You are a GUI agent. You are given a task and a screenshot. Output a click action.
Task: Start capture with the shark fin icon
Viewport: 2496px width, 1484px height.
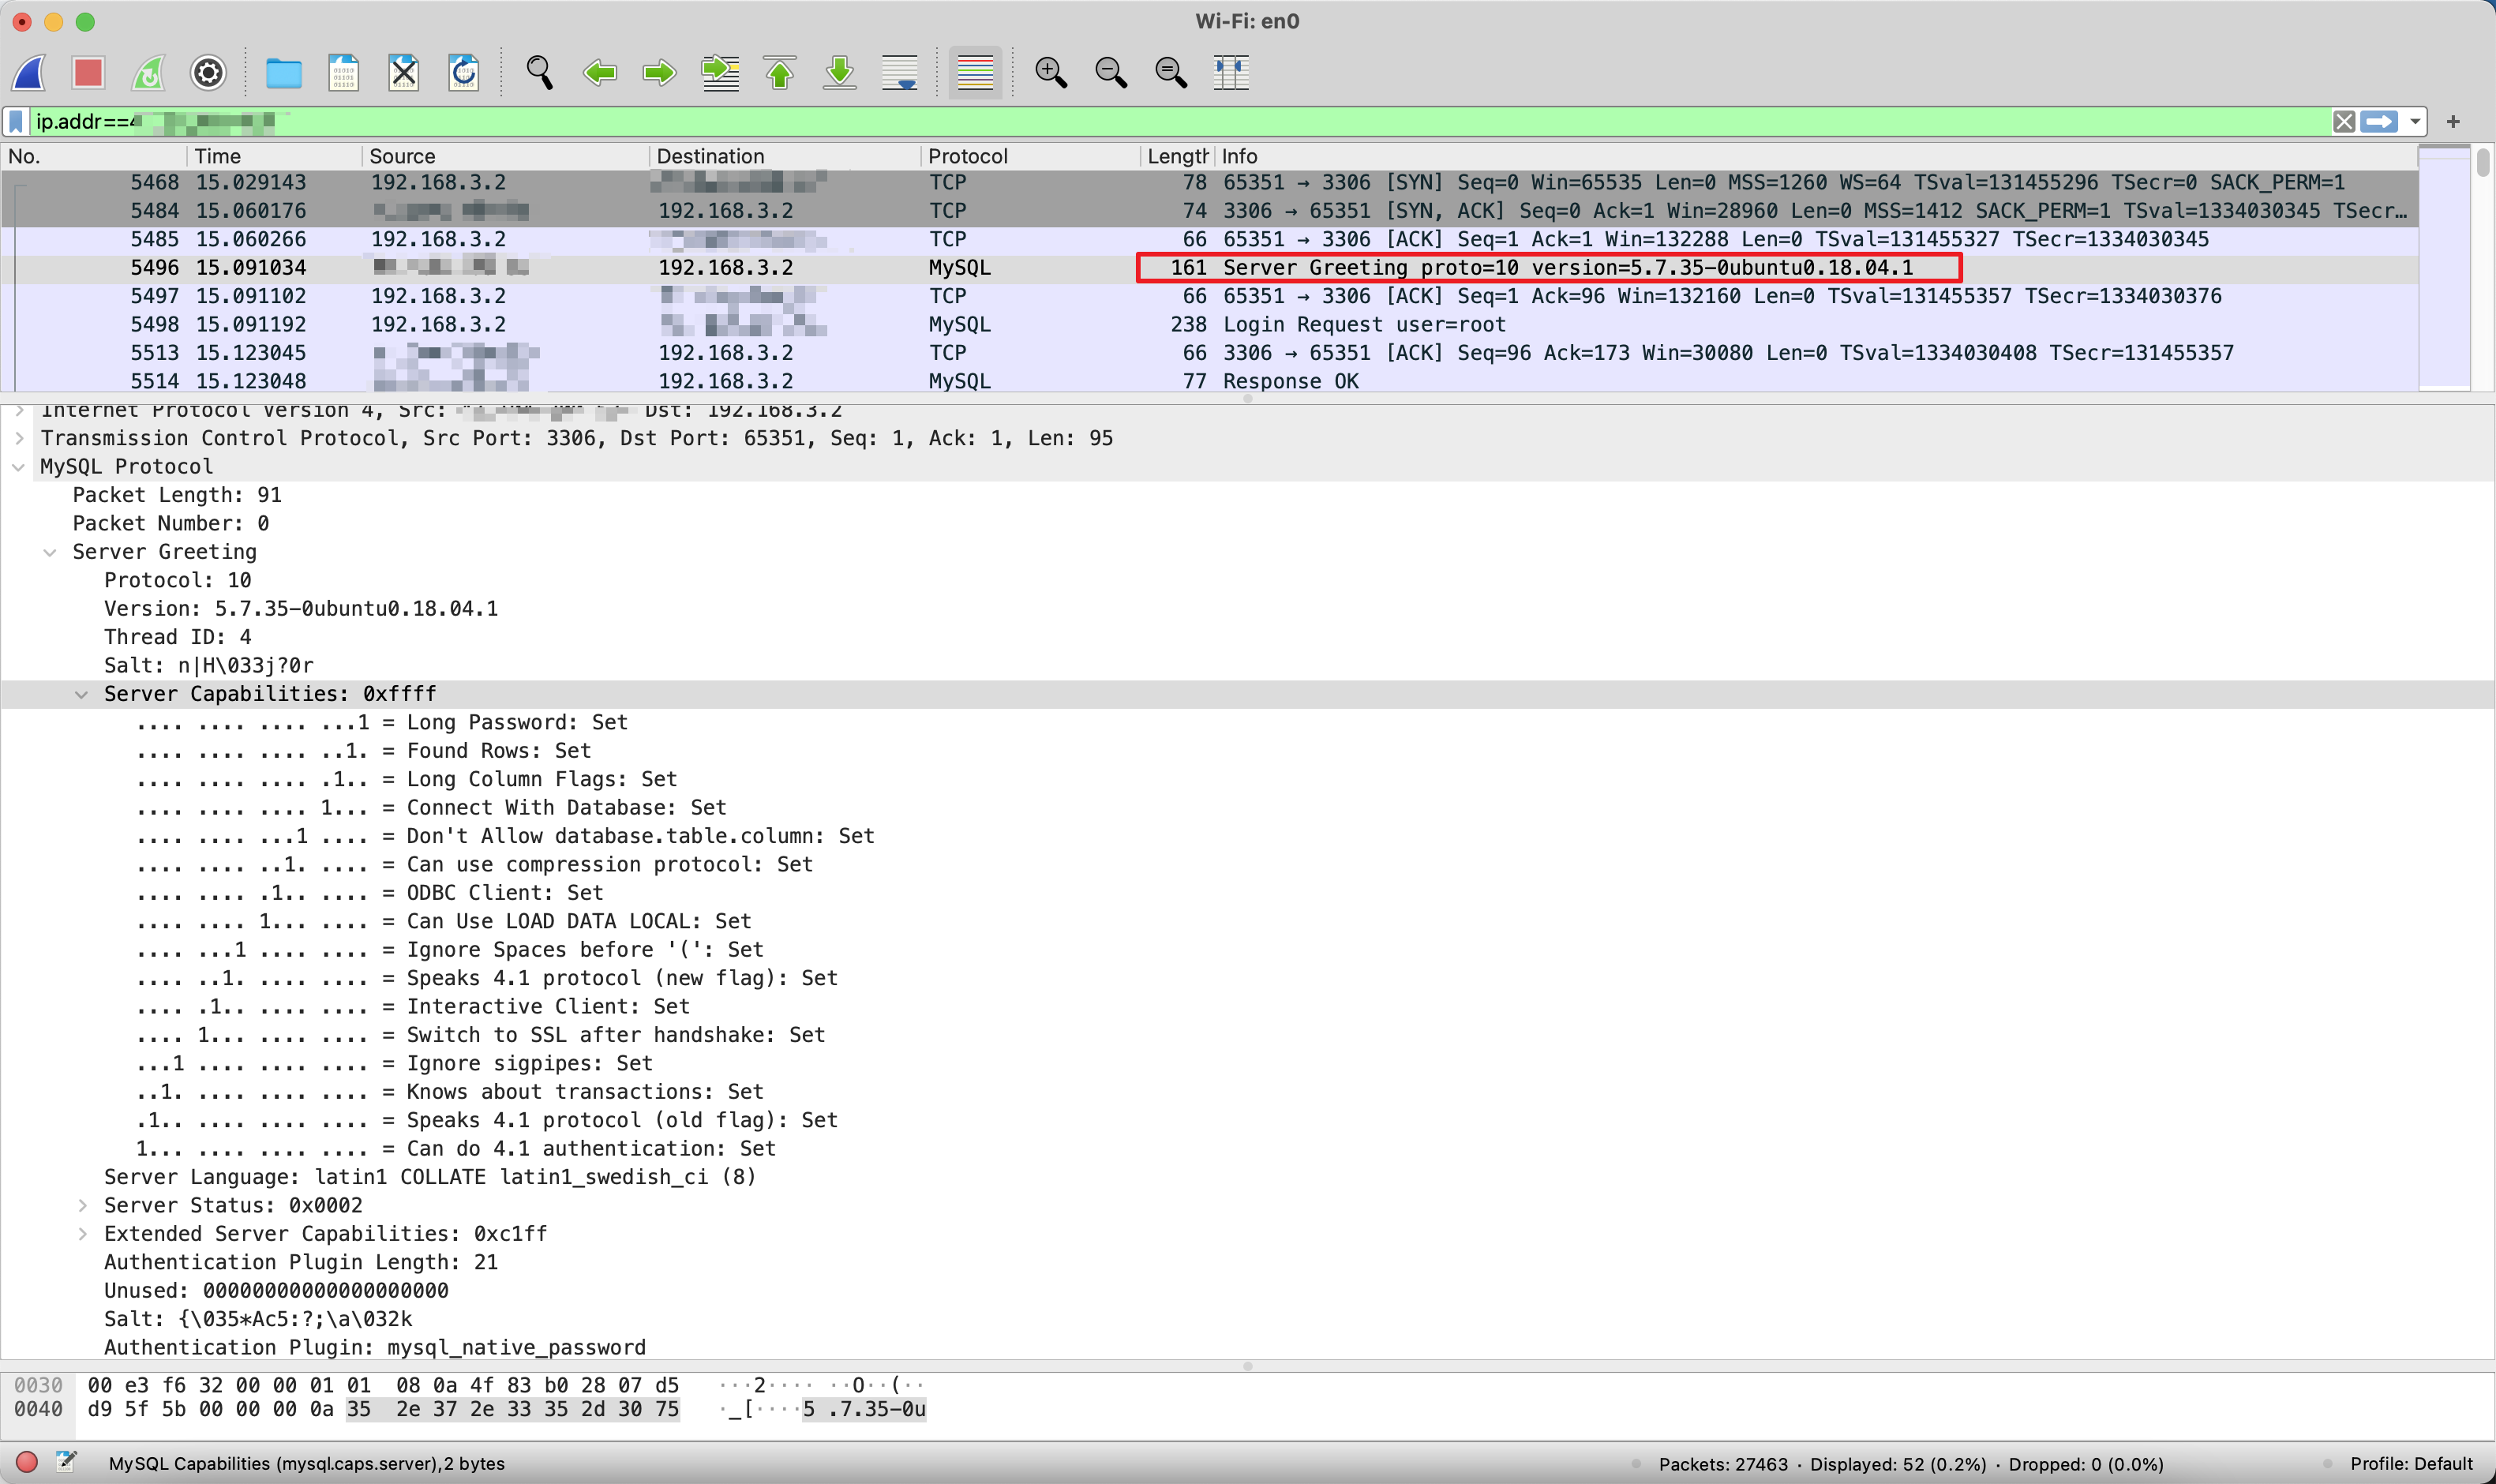point(30,72)
